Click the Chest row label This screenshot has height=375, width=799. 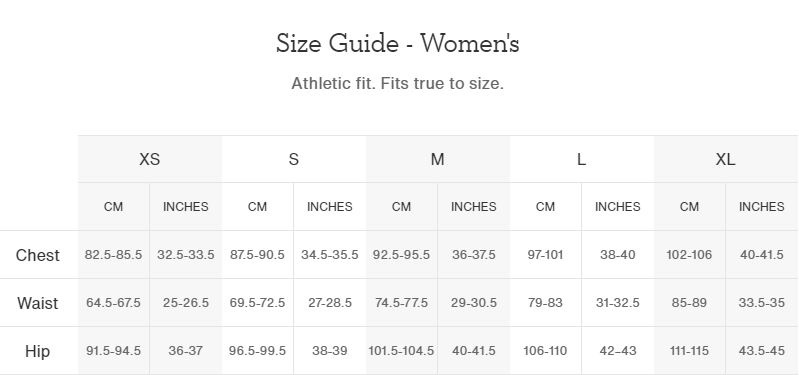pos(38,255)
